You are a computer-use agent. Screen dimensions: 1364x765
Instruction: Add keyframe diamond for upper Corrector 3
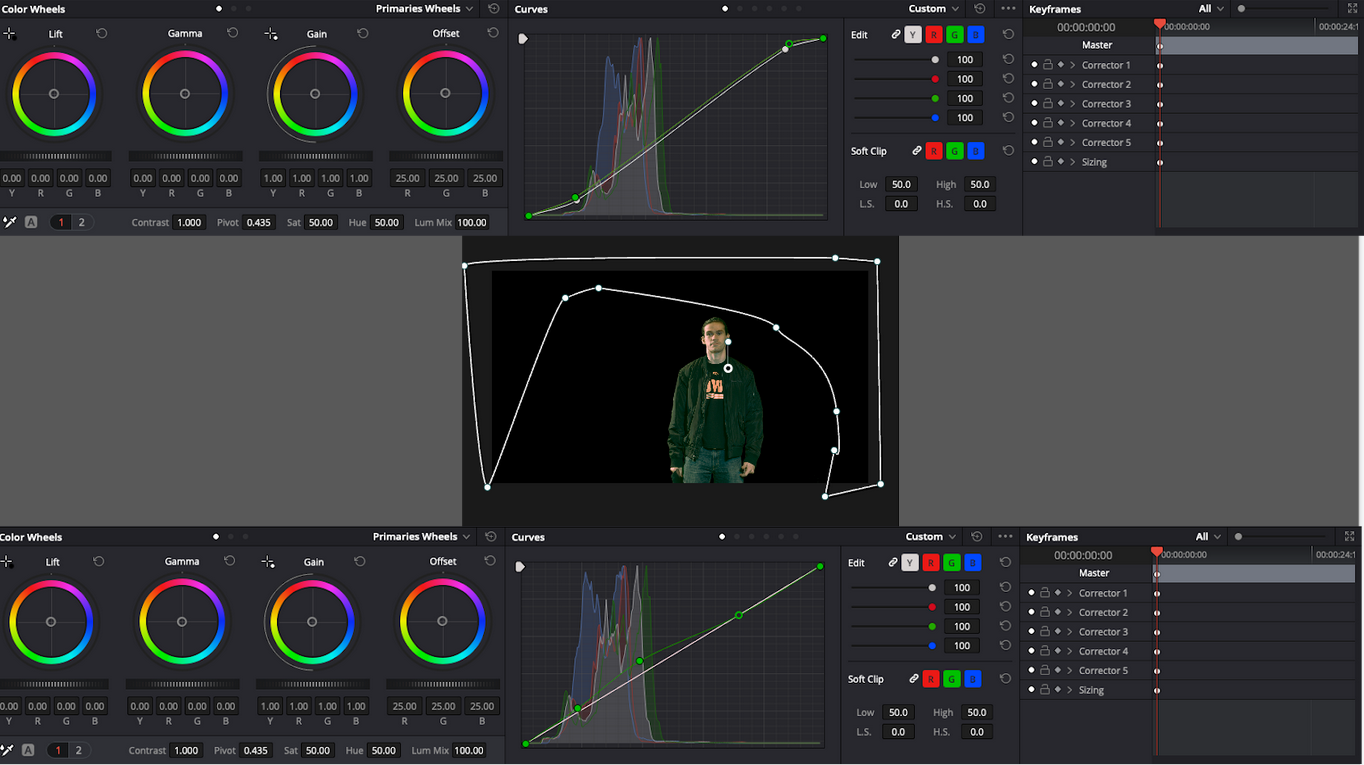1061,104
